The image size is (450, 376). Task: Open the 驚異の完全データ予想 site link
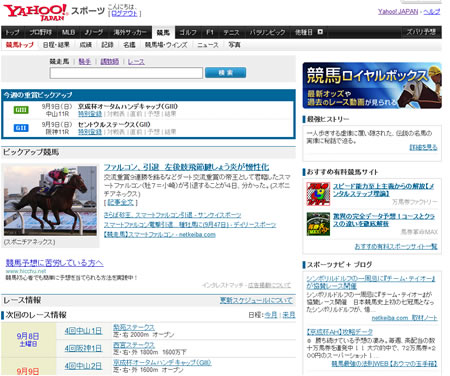tap(384, 220)
